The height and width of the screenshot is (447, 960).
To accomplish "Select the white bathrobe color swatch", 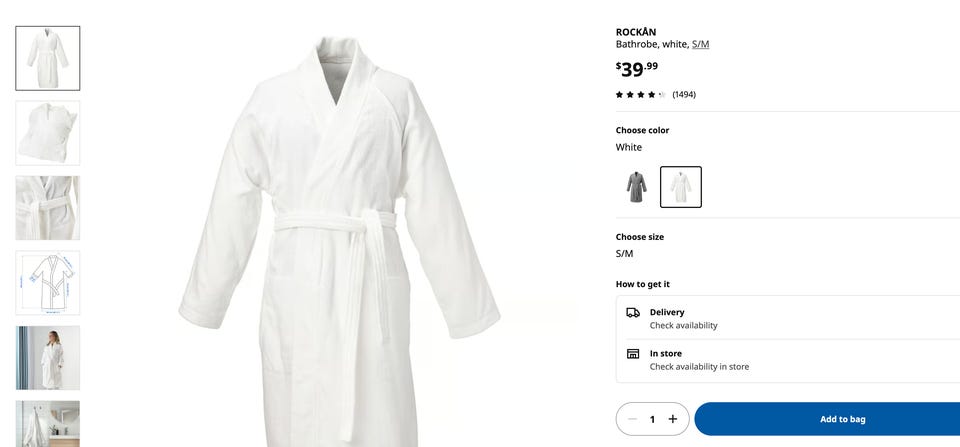I will coord(681,187).
